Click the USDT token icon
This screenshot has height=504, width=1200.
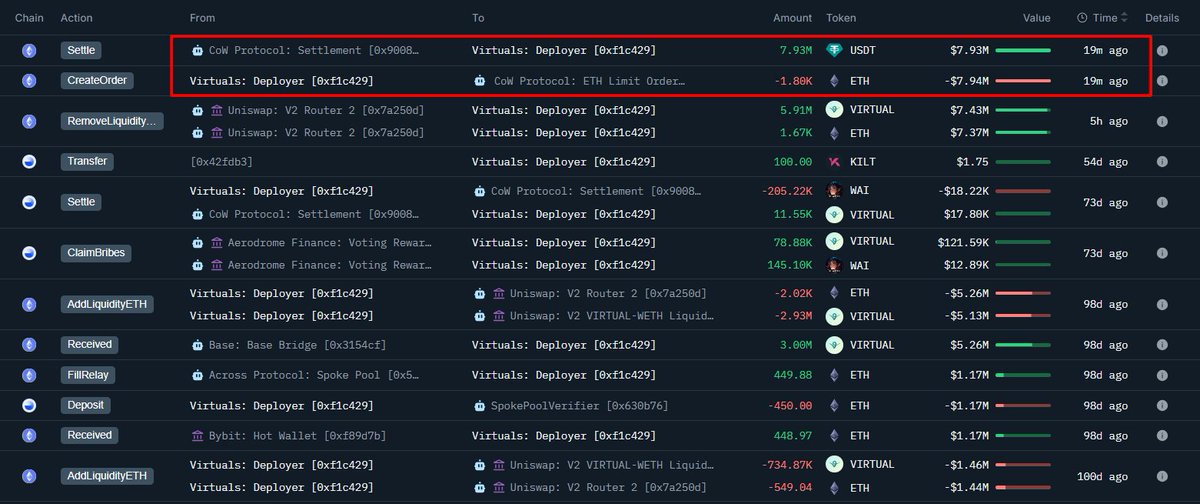pyautogui.click(x=835, y=50)
